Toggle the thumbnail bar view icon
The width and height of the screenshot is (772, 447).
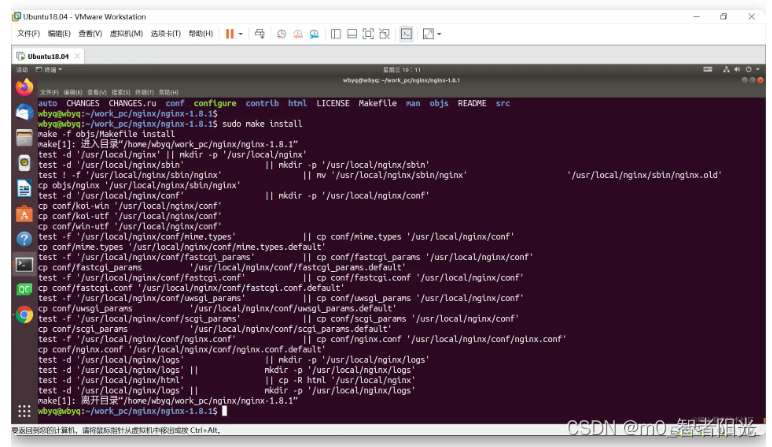352,34
